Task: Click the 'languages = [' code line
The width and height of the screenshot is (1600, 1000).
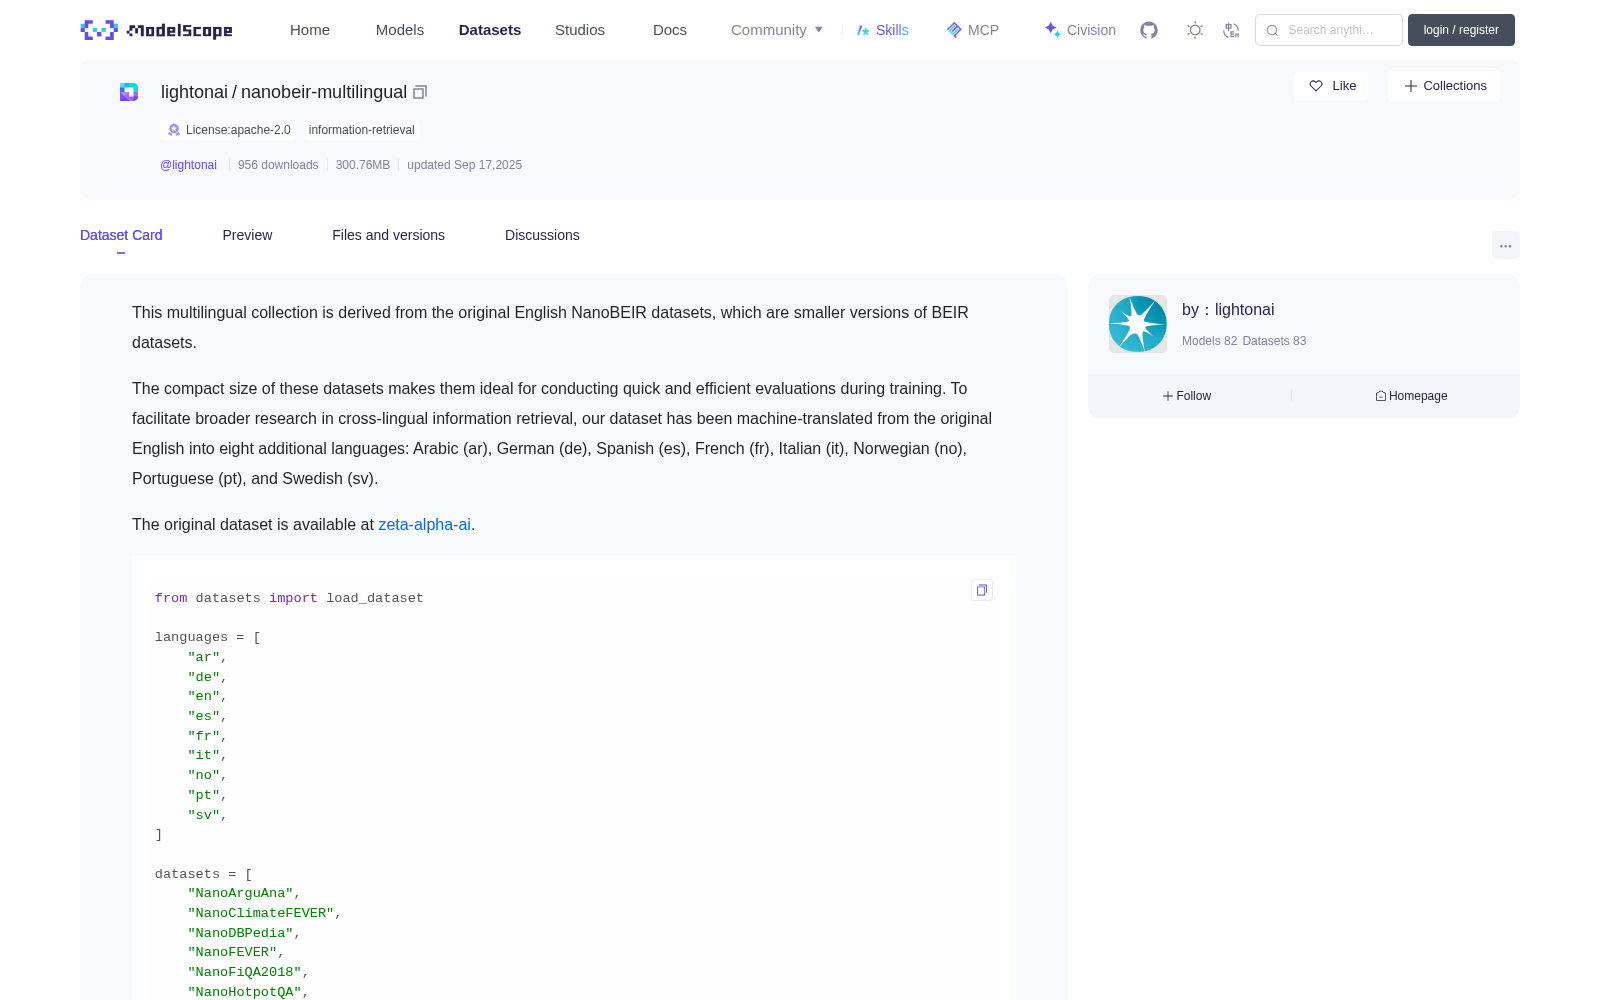Action: click(208, 637)
